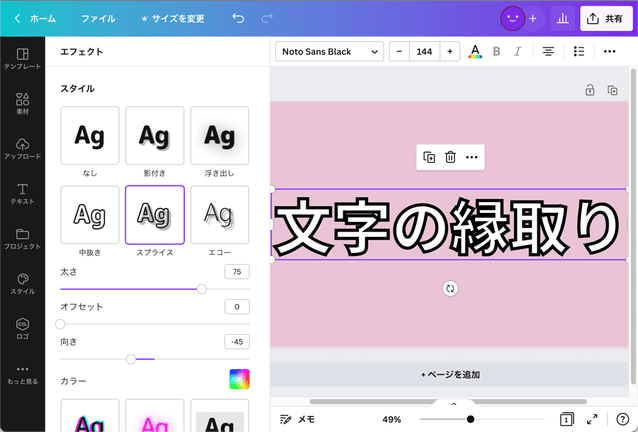Click the 太さ thickness slider handle
This screenshot has height=432, width=638.
point(201,289)
